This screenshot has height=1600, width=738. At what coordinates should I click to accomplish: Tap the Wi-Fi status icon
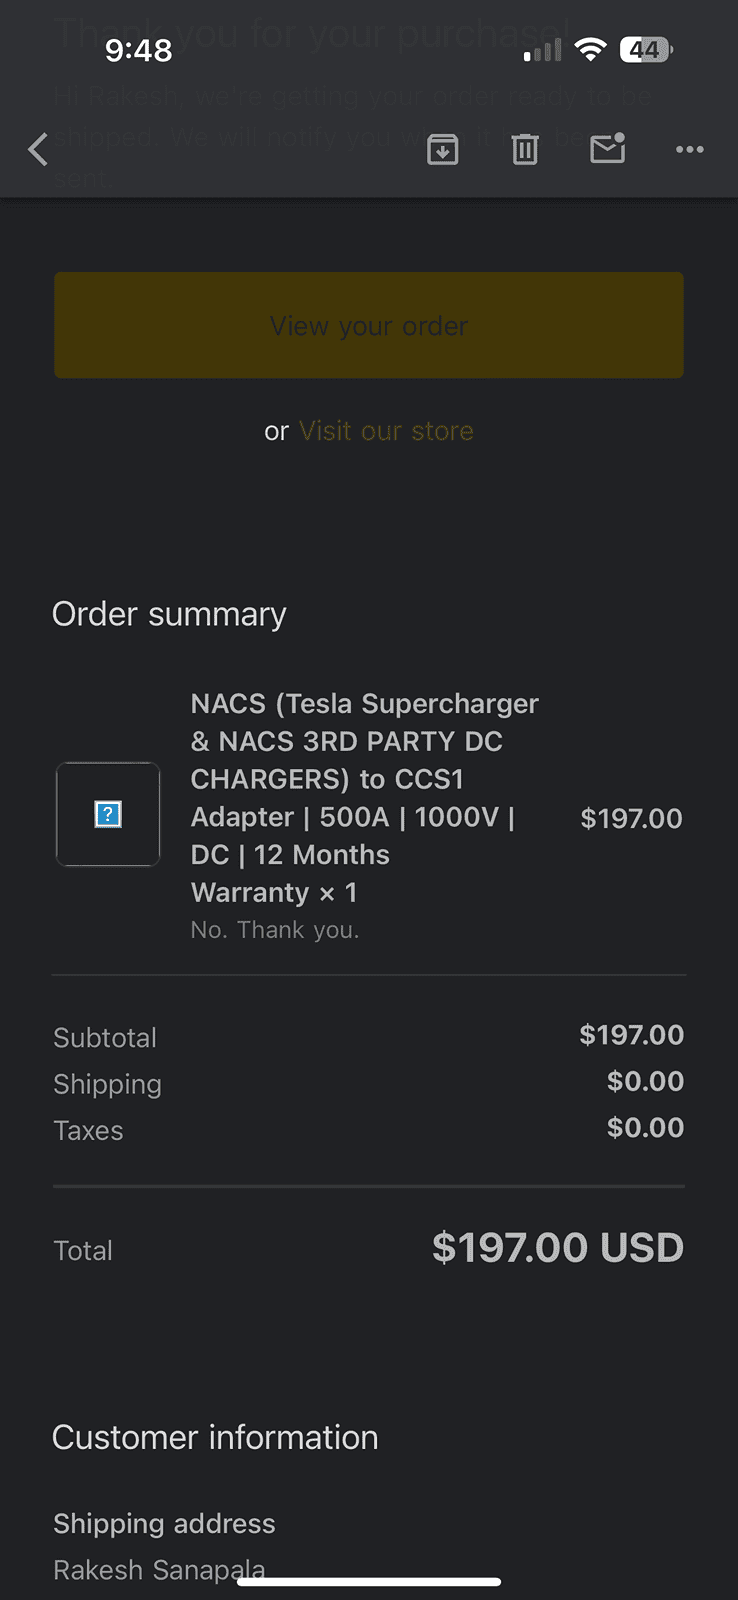coord(591,50)
